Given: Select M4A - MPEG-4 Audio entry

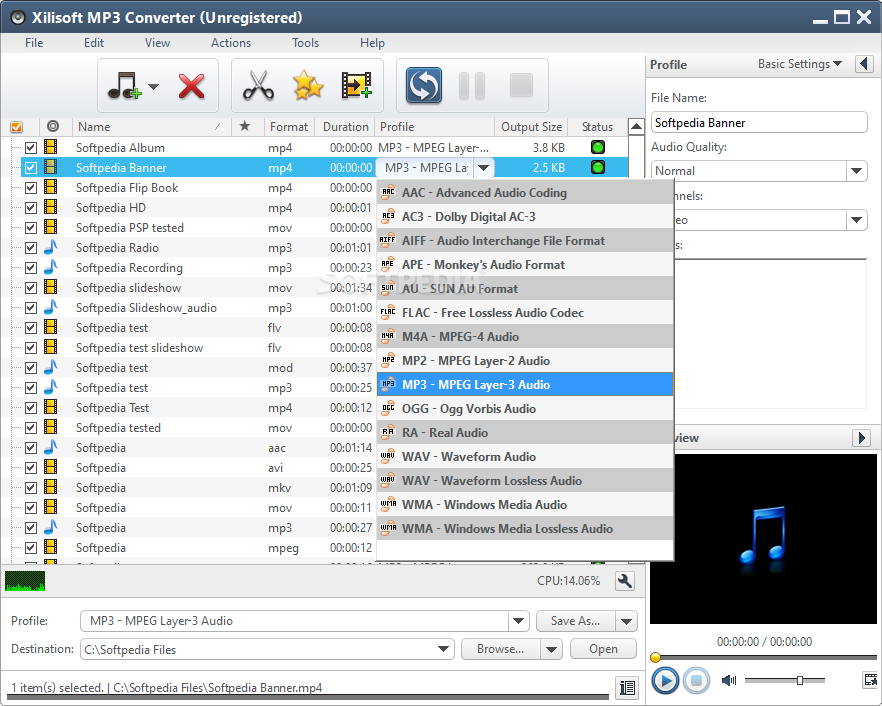Looking at the screenshot, I should coord(525,337).
